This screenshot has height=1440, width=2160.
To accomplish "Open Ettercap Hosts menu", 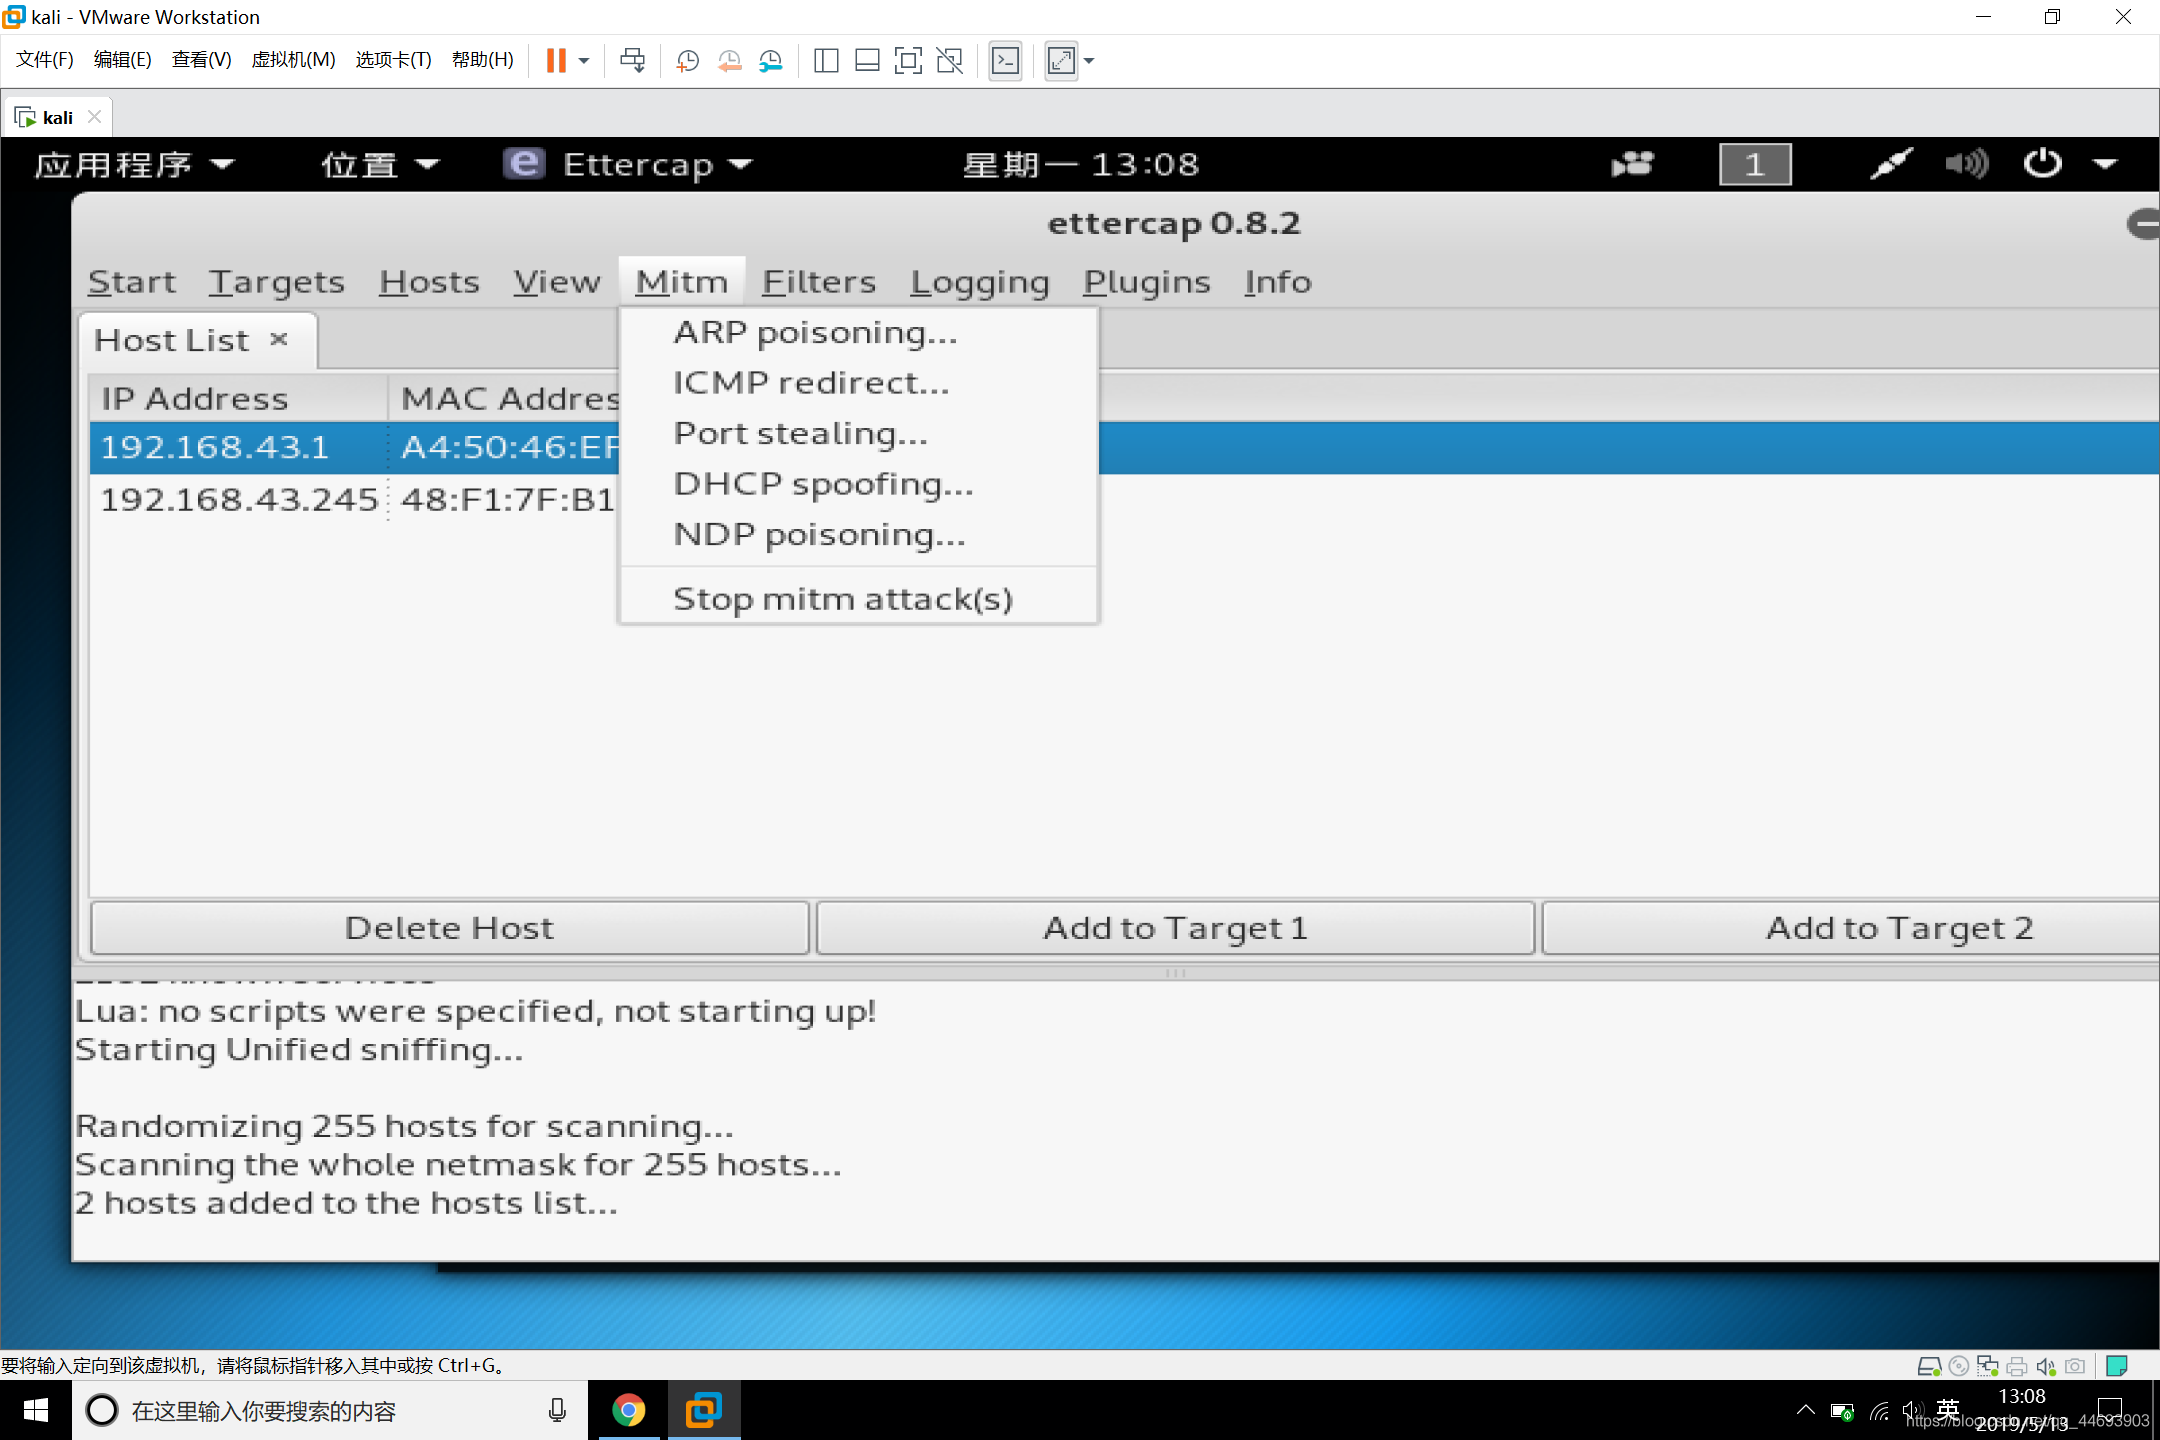I will (429, 282).
